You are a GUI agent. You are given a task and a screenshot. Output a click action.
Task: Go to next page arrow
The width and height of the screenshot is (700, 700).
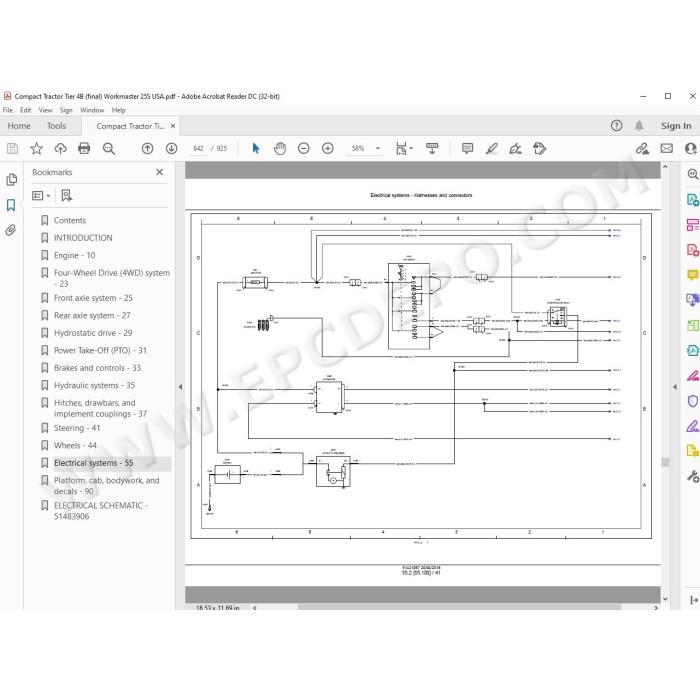[171, 148]
